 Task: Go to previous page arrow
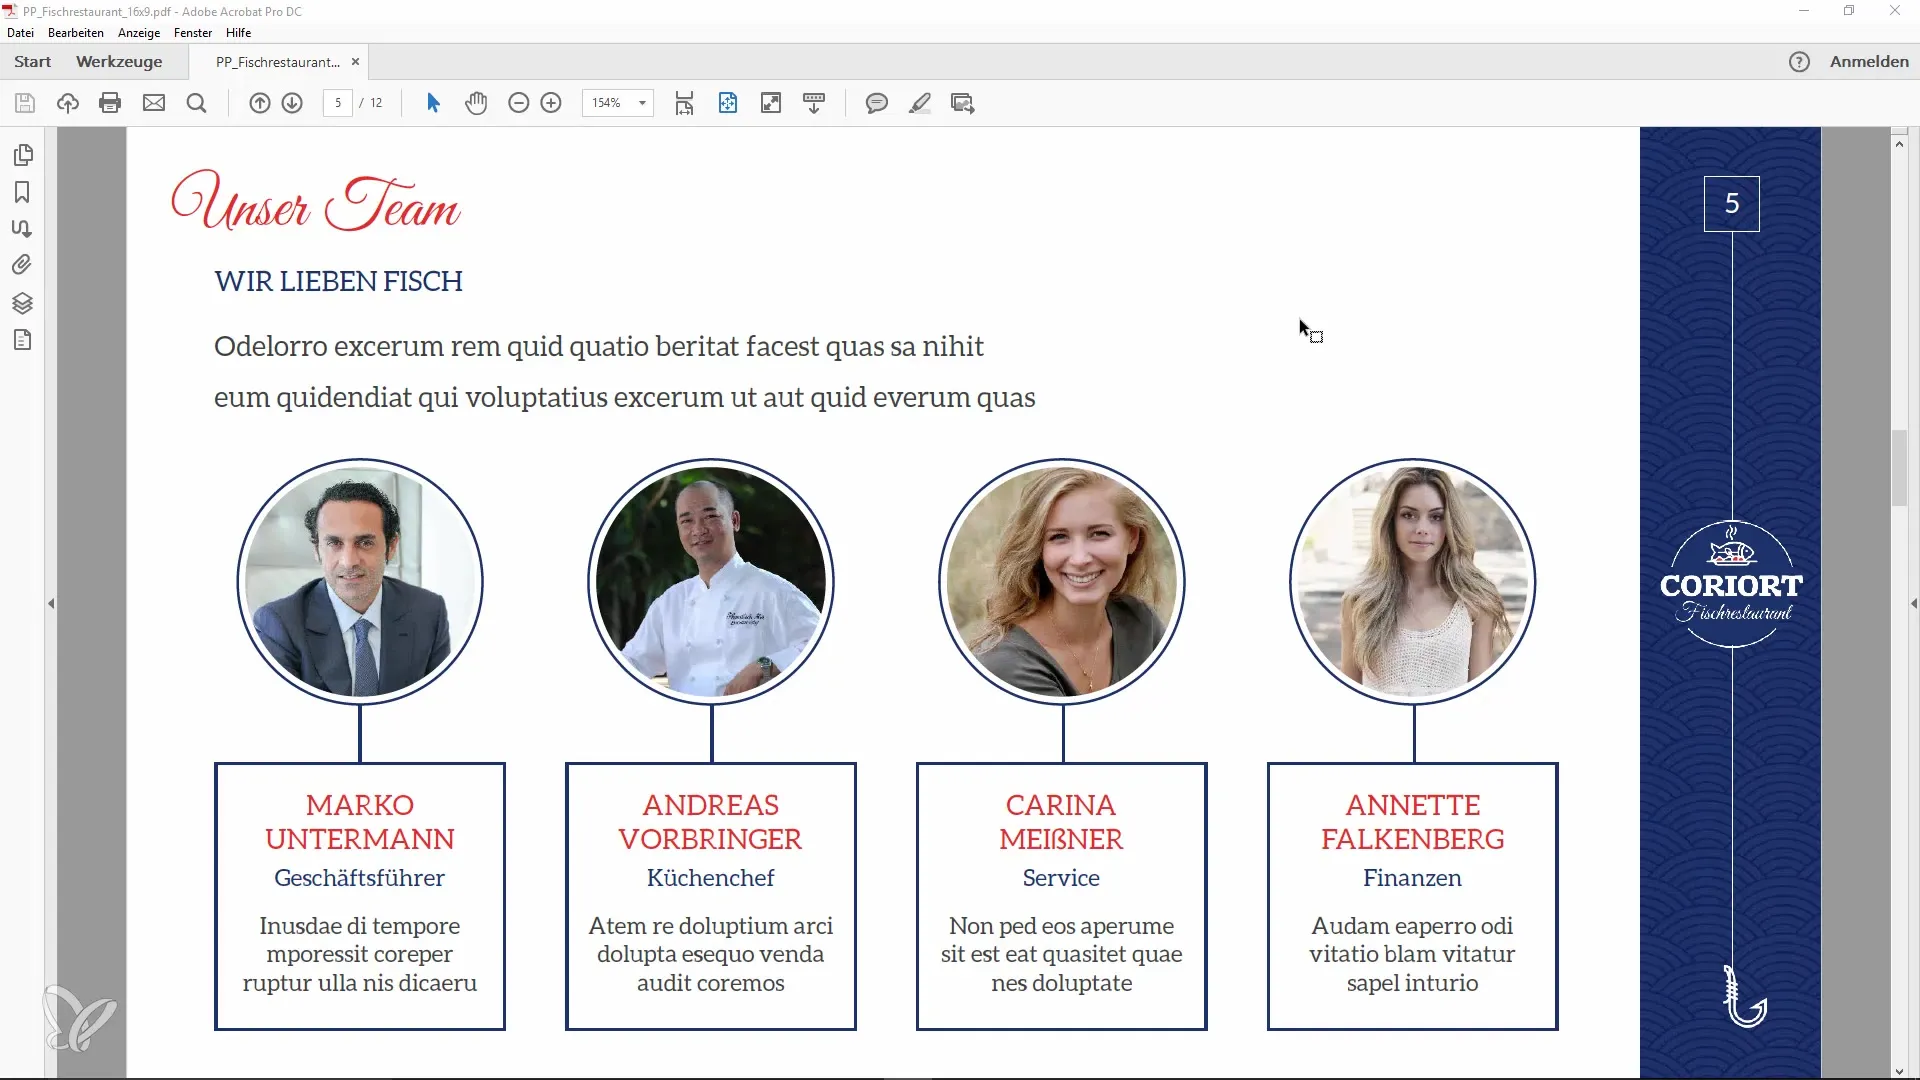tap(260, 103)
